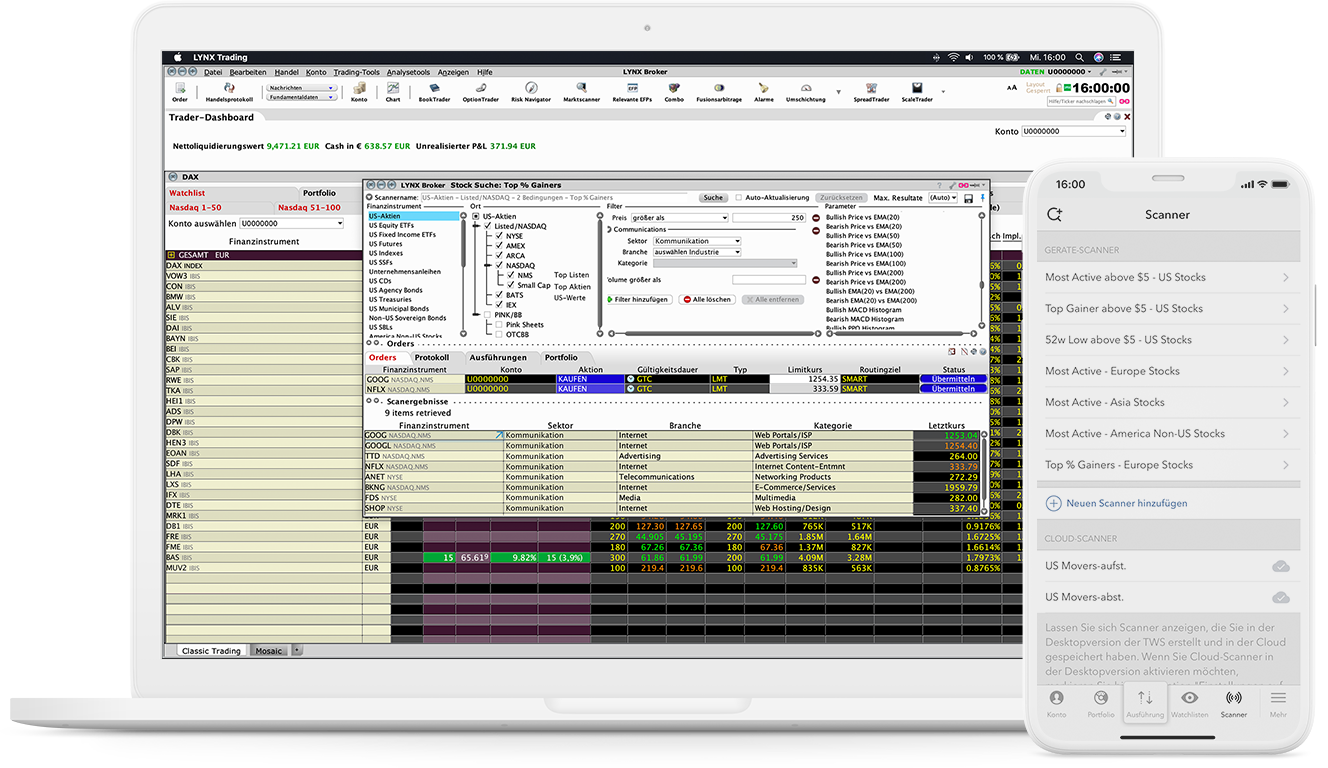
Task: Open the Marktscanner tool
Action: coord(581,92)
